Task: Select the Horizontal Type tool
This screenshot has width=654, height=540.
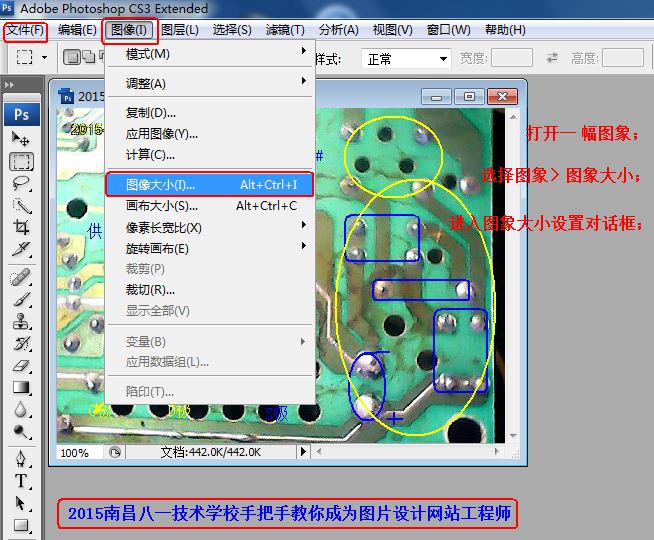Action: [x=21, y=481]
